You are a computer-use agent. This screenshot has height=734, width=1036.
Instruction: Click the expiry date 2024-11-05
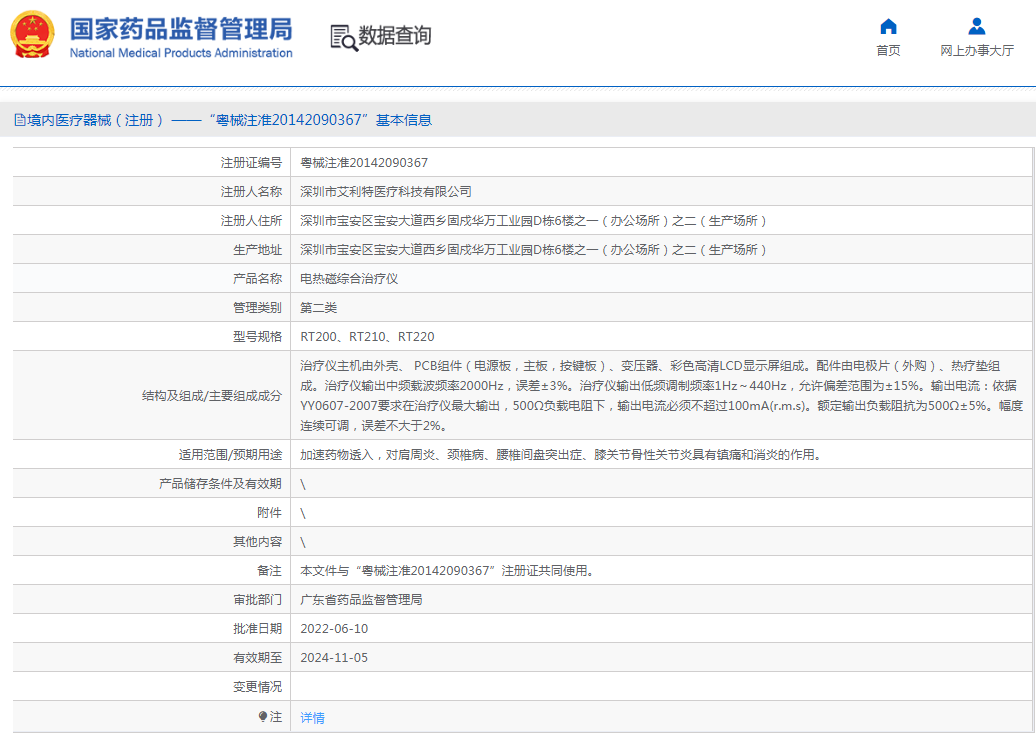click(334, 658)
